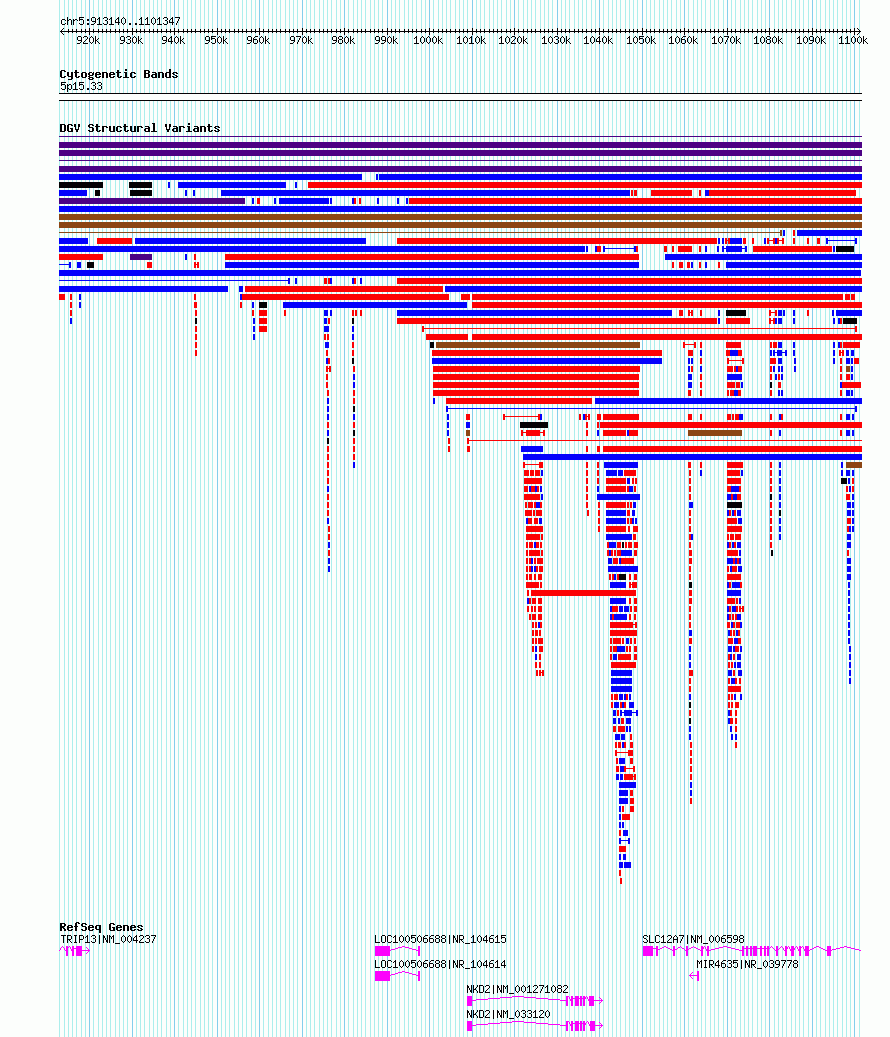Screen dimensions: 890x1037
Task: Click the purple variant bar spanning 913k to 957k
Action: point(151,201)
